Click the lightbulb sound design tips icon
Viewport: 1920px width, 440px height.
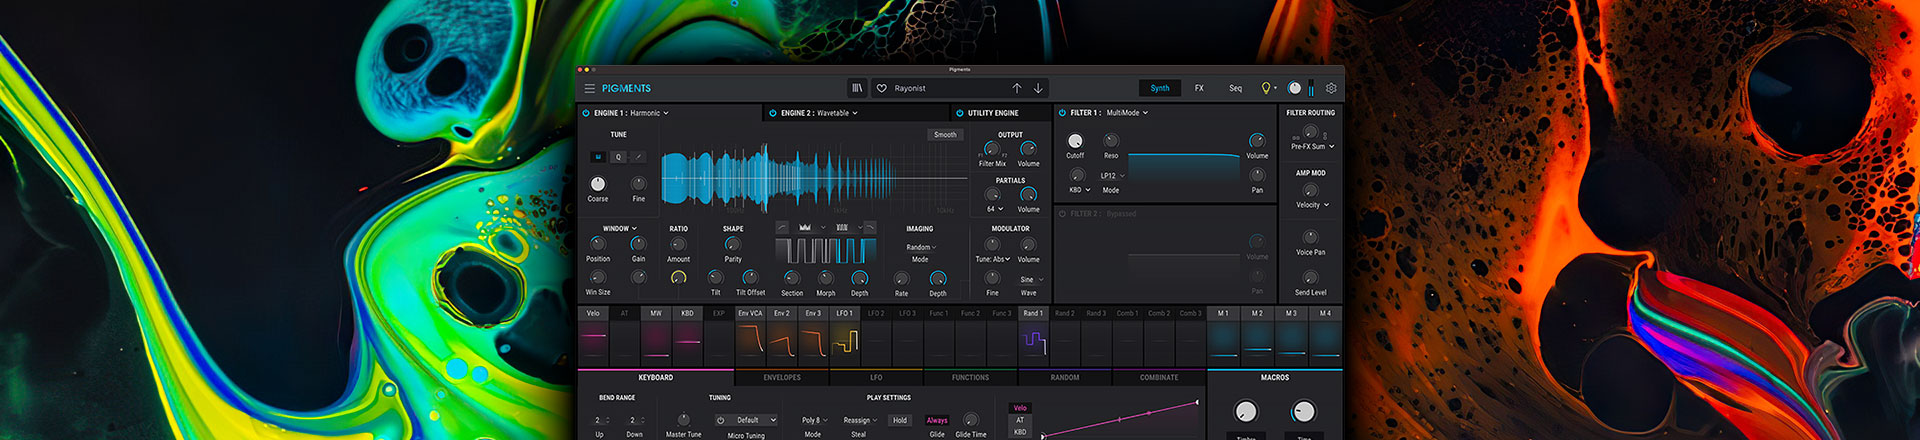click(1266, 88)
